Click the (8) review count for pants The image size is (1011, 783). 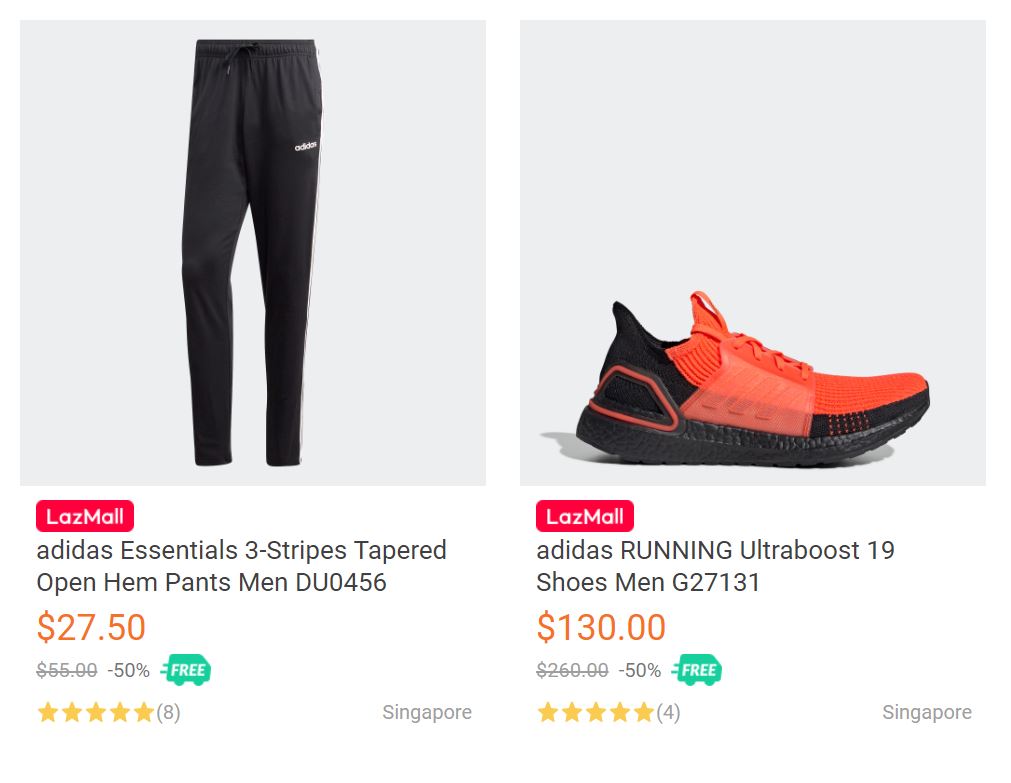169,713
